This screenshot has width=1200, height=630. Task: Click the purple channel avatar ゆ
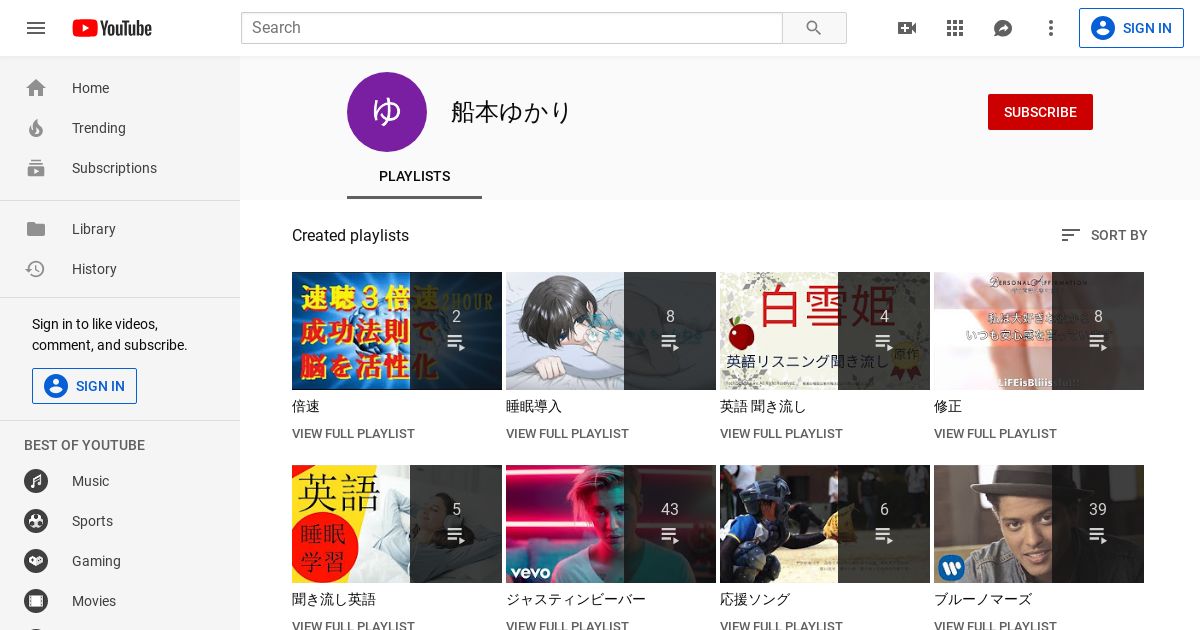[387, 112]
